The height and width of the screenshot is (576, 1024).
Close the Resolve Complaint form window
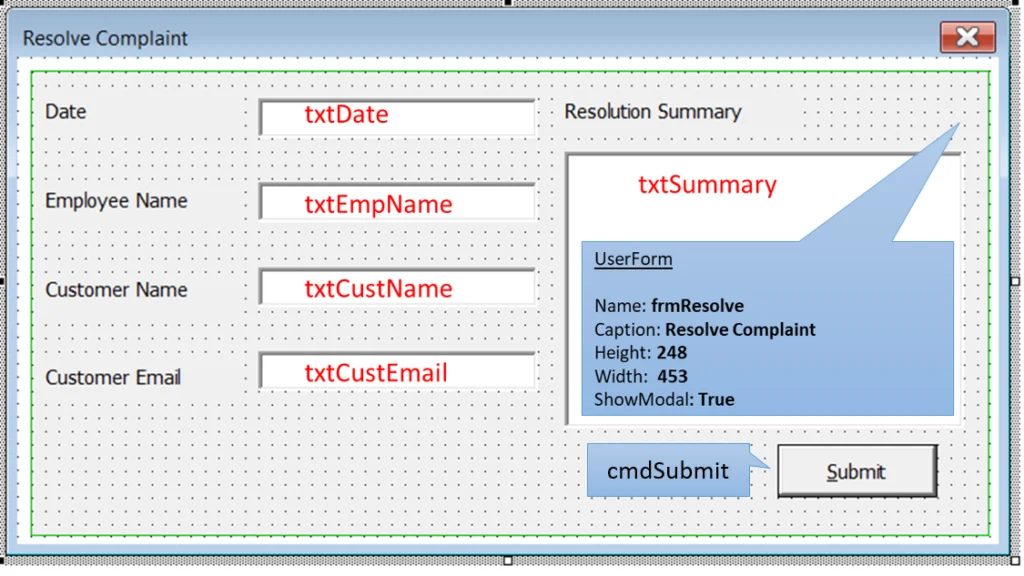point(967,38)
